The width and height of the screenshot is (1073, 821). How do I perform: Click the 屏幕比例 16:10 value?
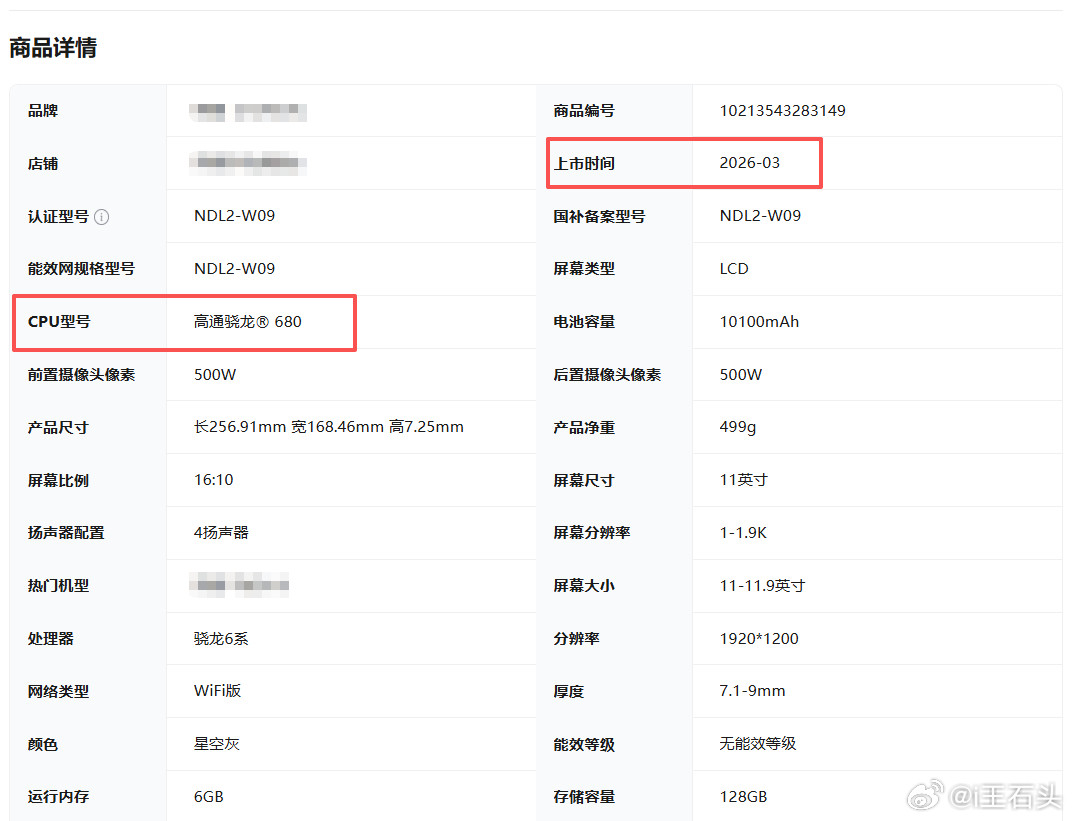coord(213,480)
